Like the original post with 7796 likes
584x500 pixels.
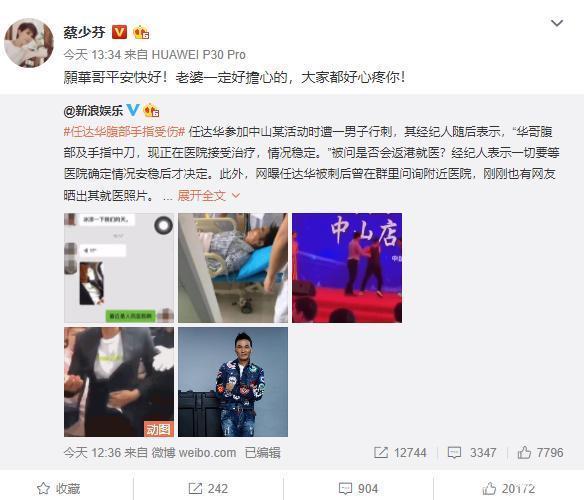coord(524,453)
